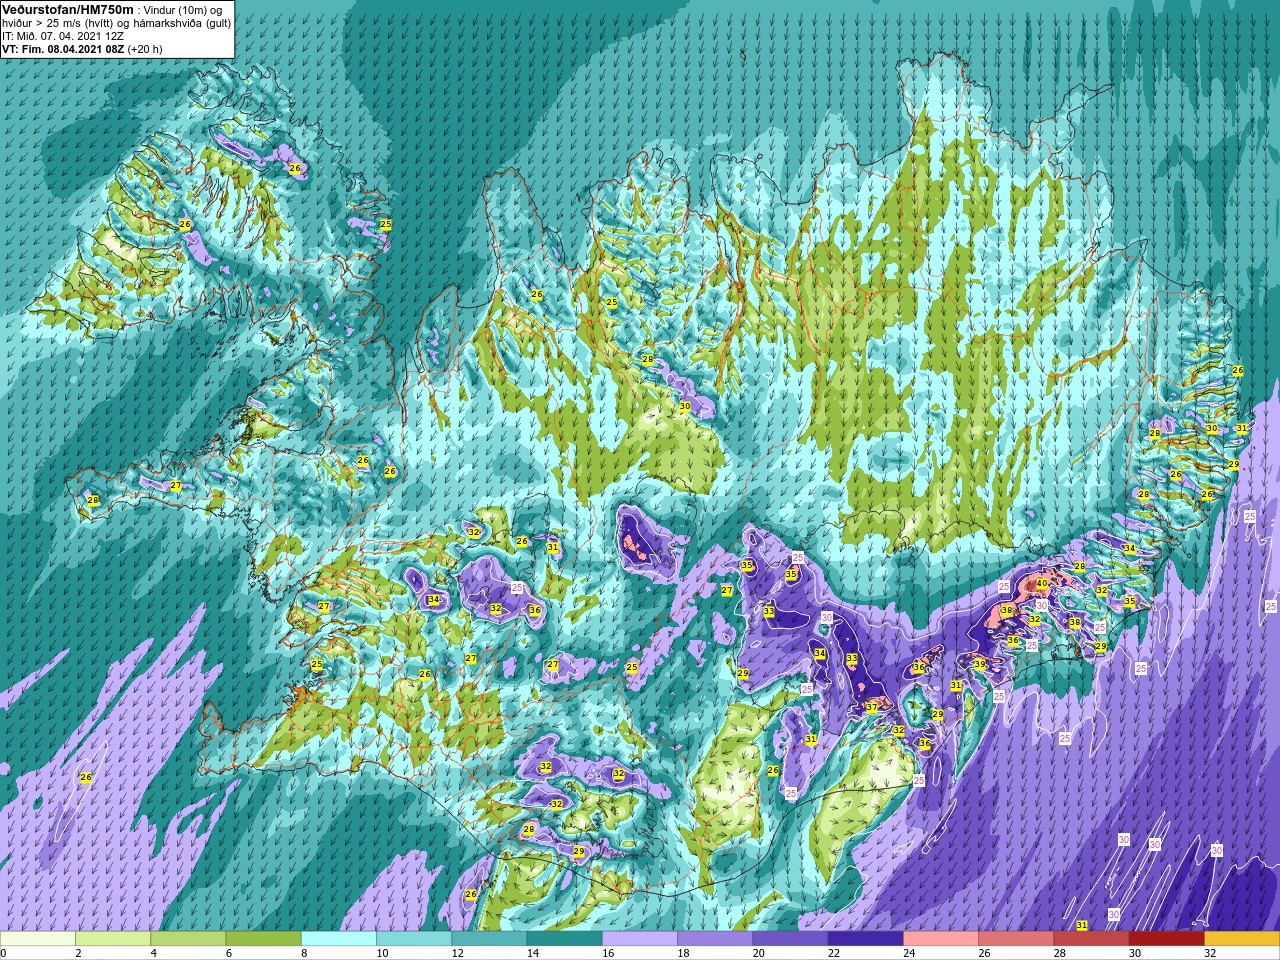Click the '2' tick on the color scale
1280x960 pixels.
[77, 953]
